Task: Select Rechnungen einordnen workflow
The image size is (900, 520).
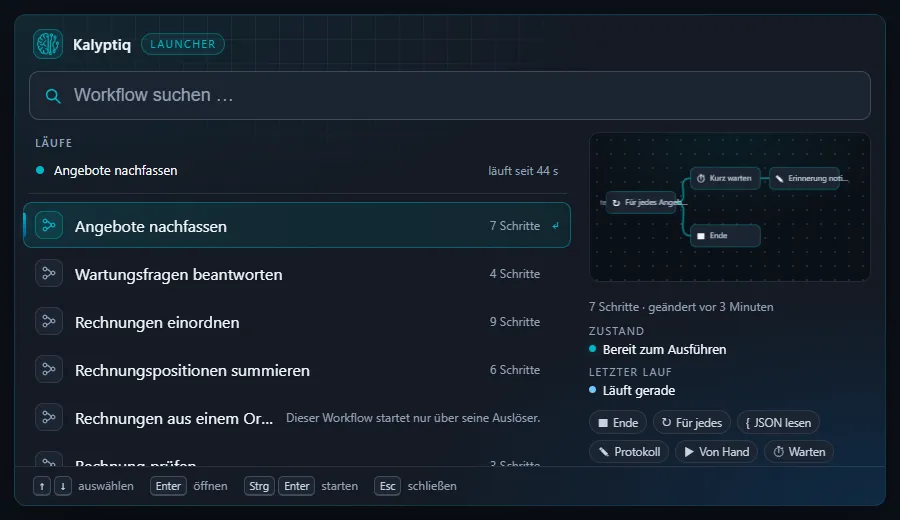Action: [x=297, y=322]
